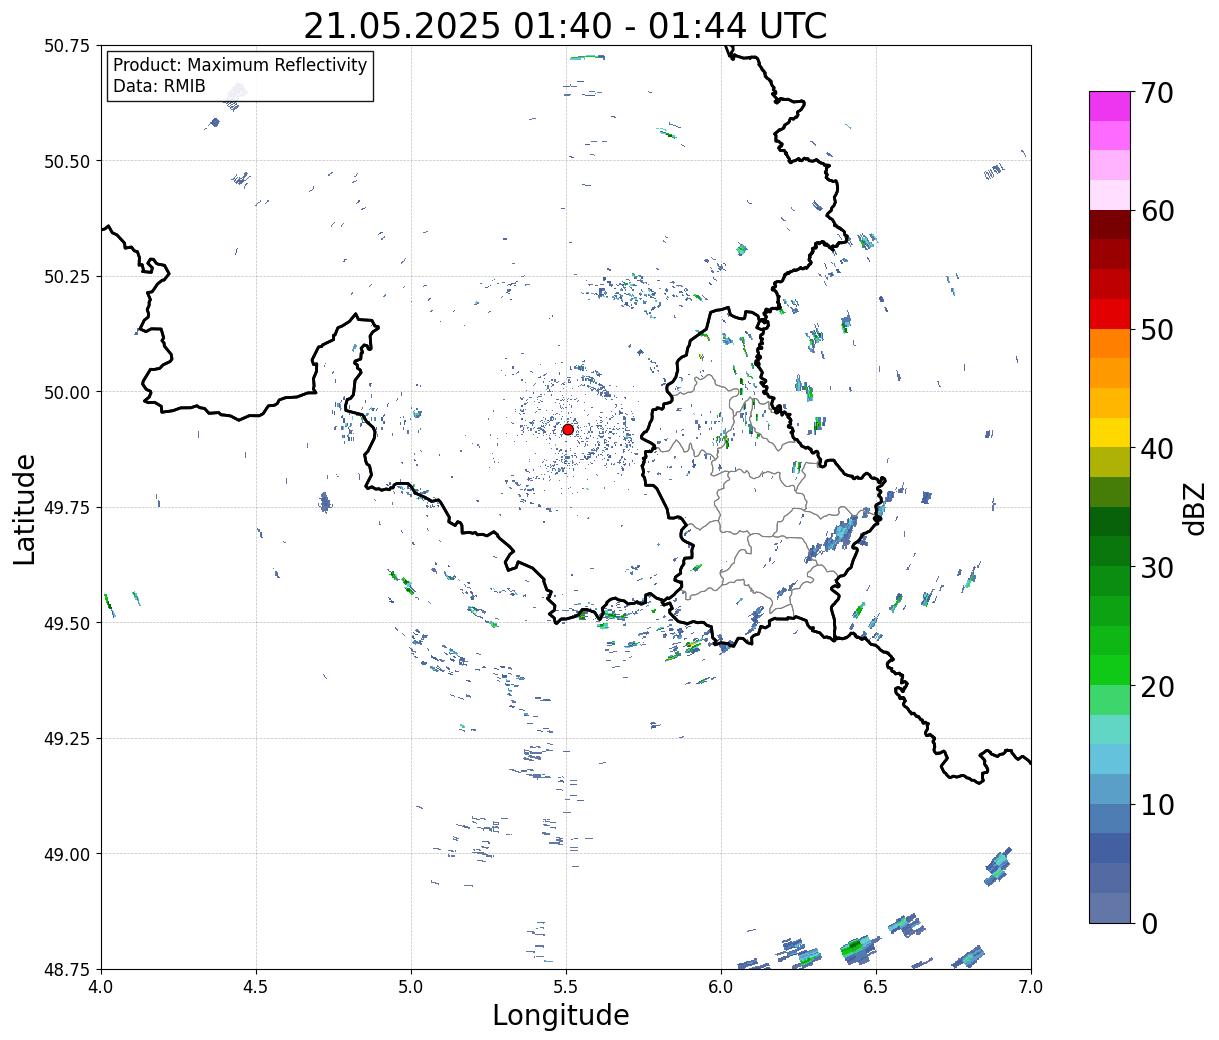Screen dimensions: 1219x1040
Task: Click the colorbar tick label 20
Action: pos(1157,687)
